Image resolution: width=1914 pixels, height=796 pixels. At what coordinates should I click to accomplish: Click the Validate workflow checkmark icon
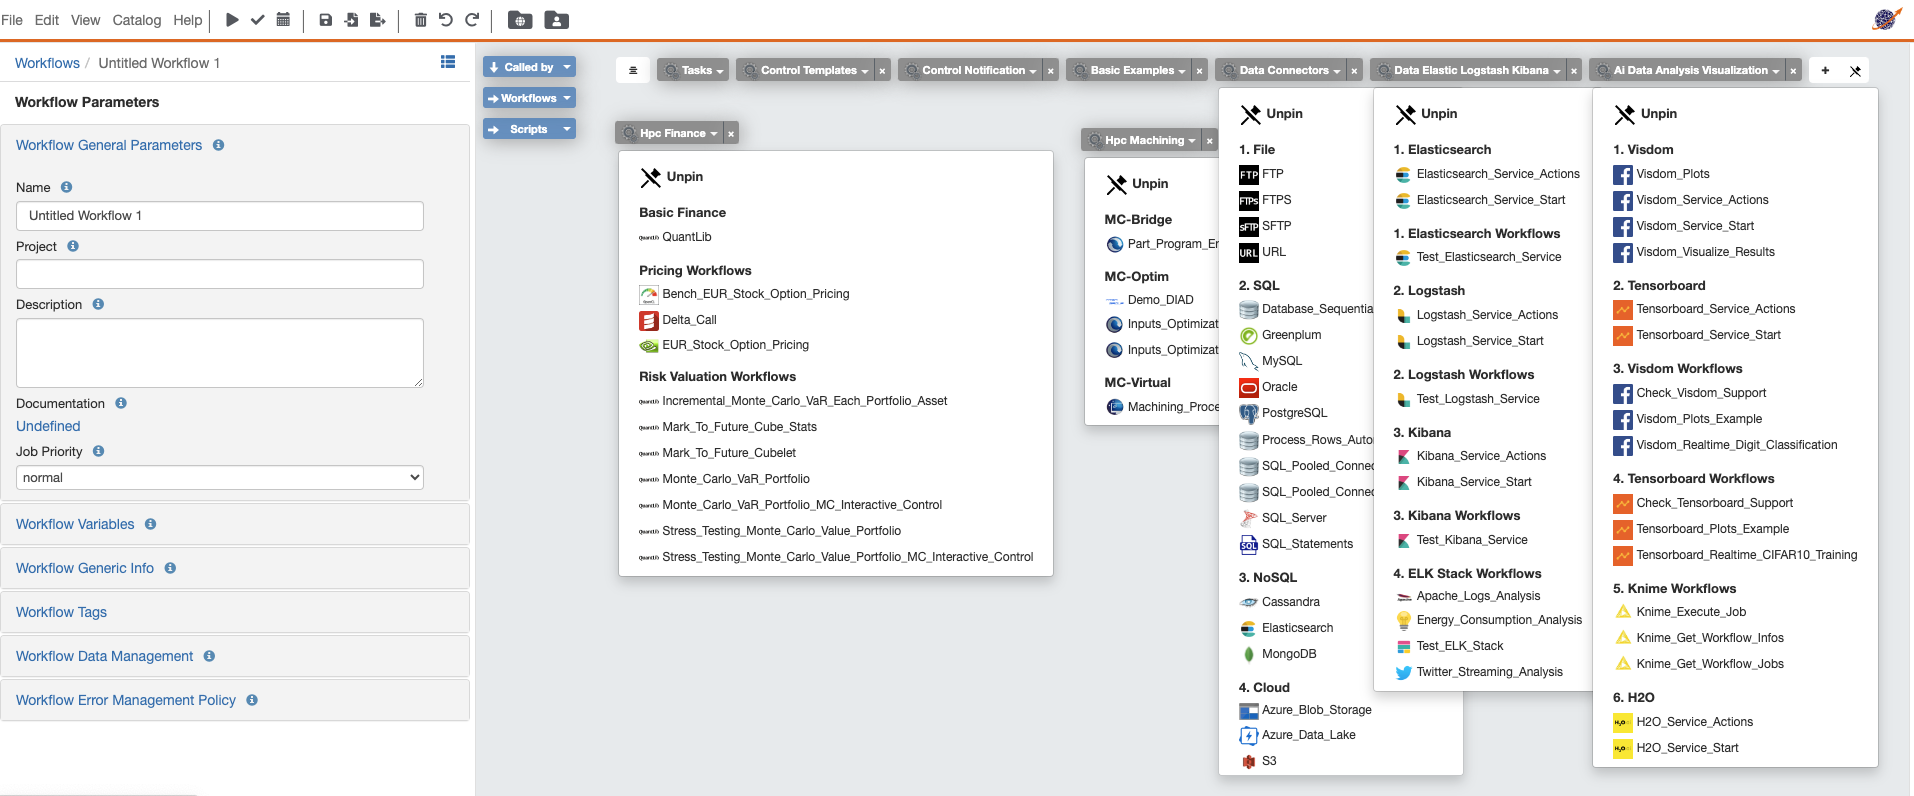tap(257, 20)
